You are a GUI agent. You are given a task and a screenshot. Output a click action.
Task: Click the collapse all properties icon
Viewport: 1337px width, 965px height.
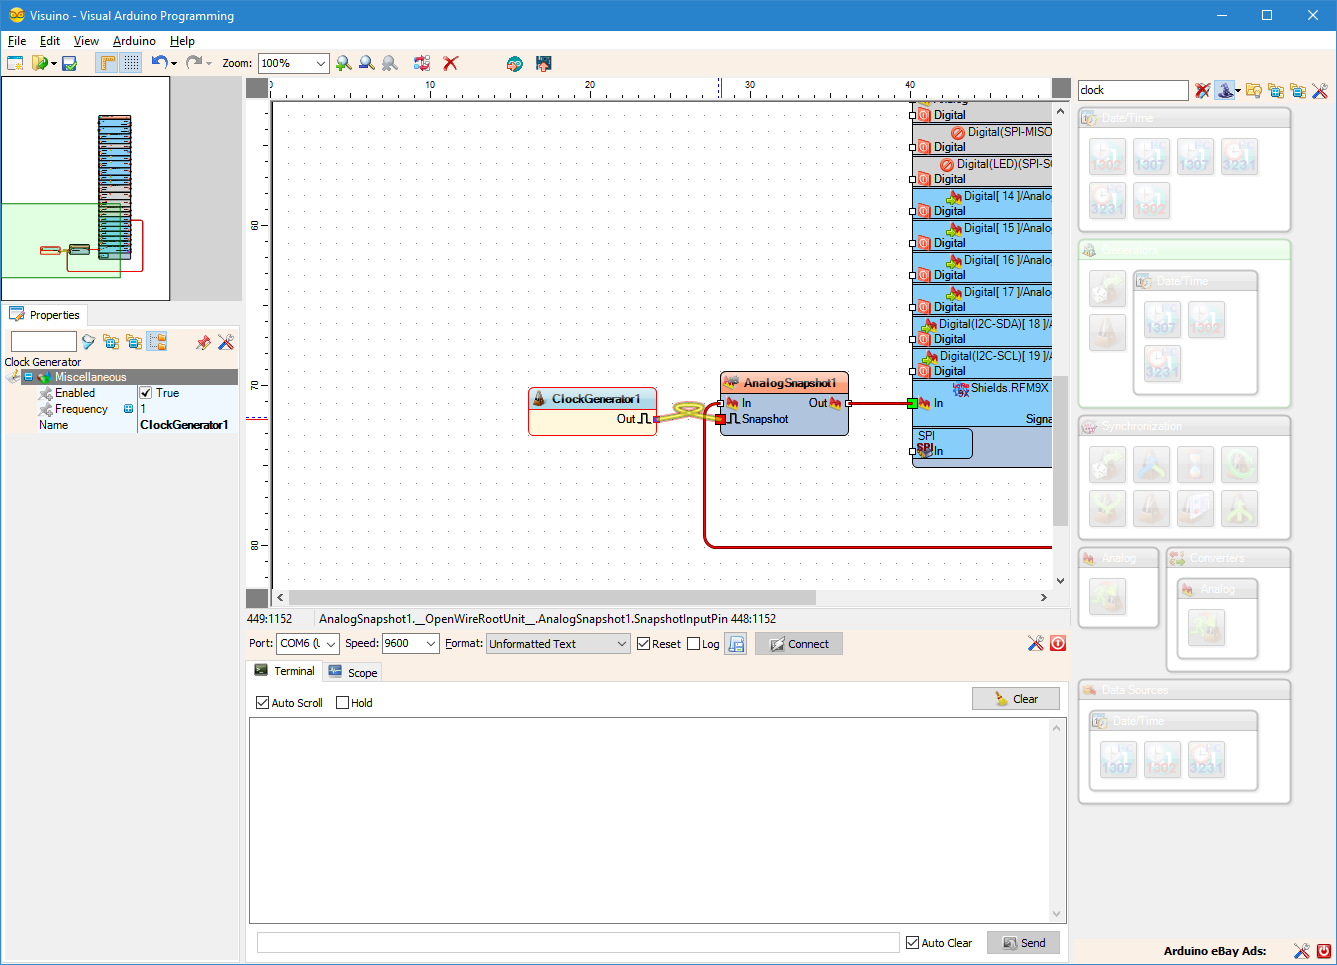134,342
